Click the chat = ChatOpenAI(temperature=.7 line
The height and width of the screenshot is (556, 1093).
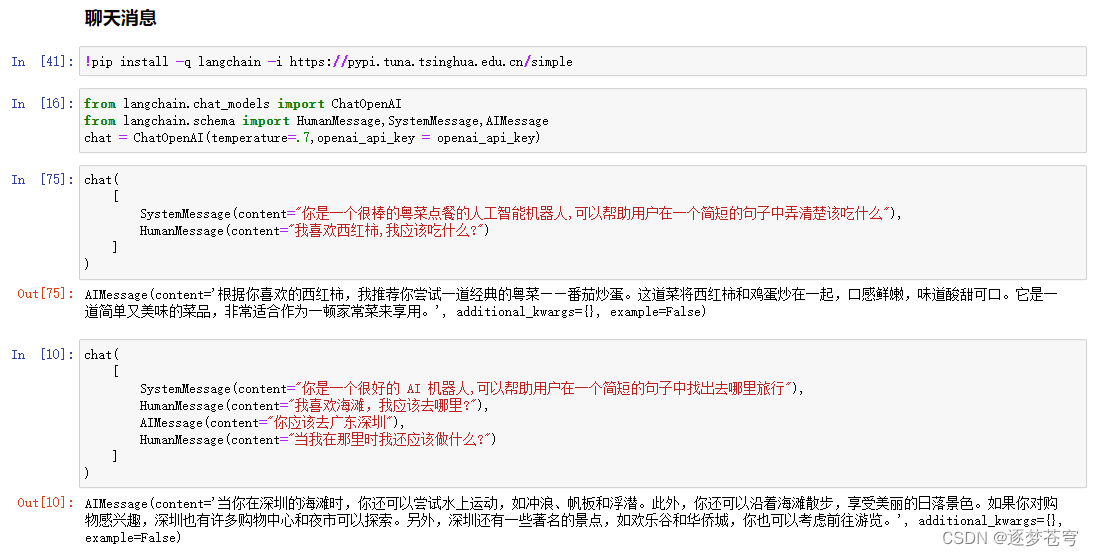(x=312, y=138)
